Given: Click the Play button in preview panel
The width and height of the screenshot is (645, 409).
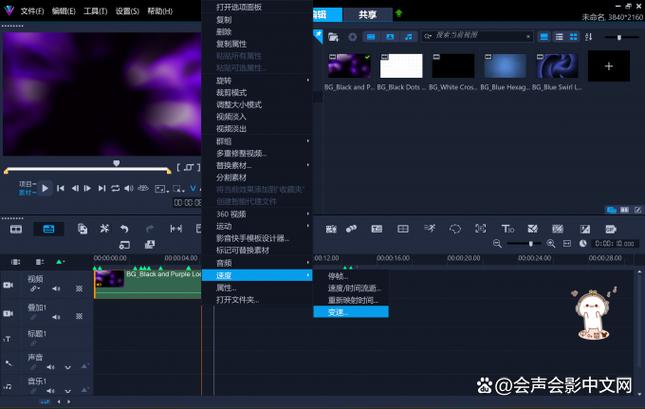Looking at the screenshot, I should pos(45,188).
